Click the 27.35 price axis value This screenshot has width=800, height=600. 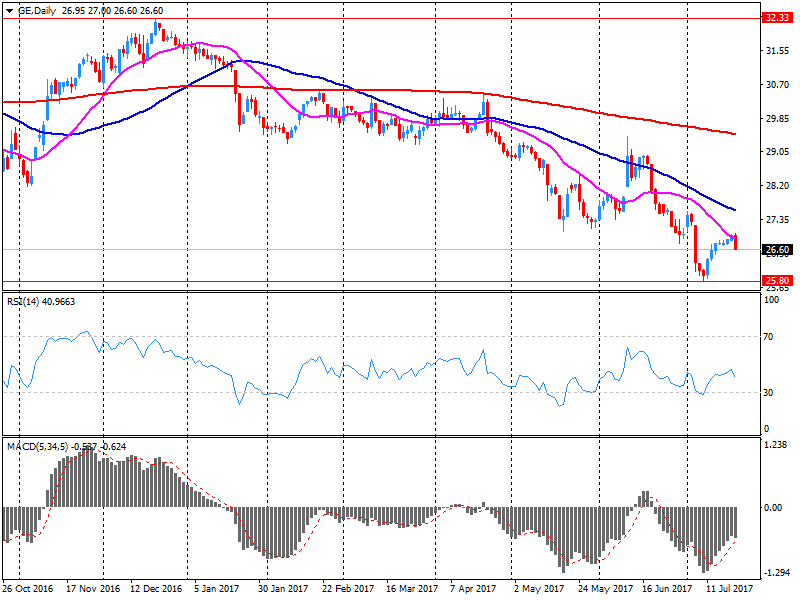pos(777,220)
